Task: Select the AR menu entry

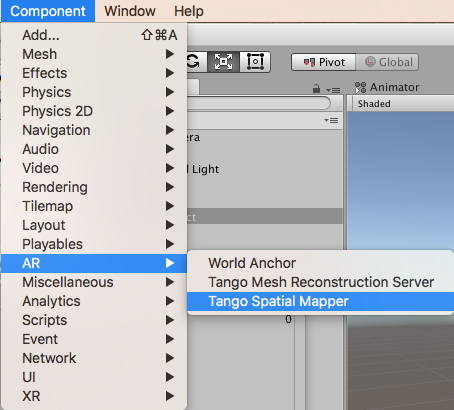Action: click(x=94, y=263)
